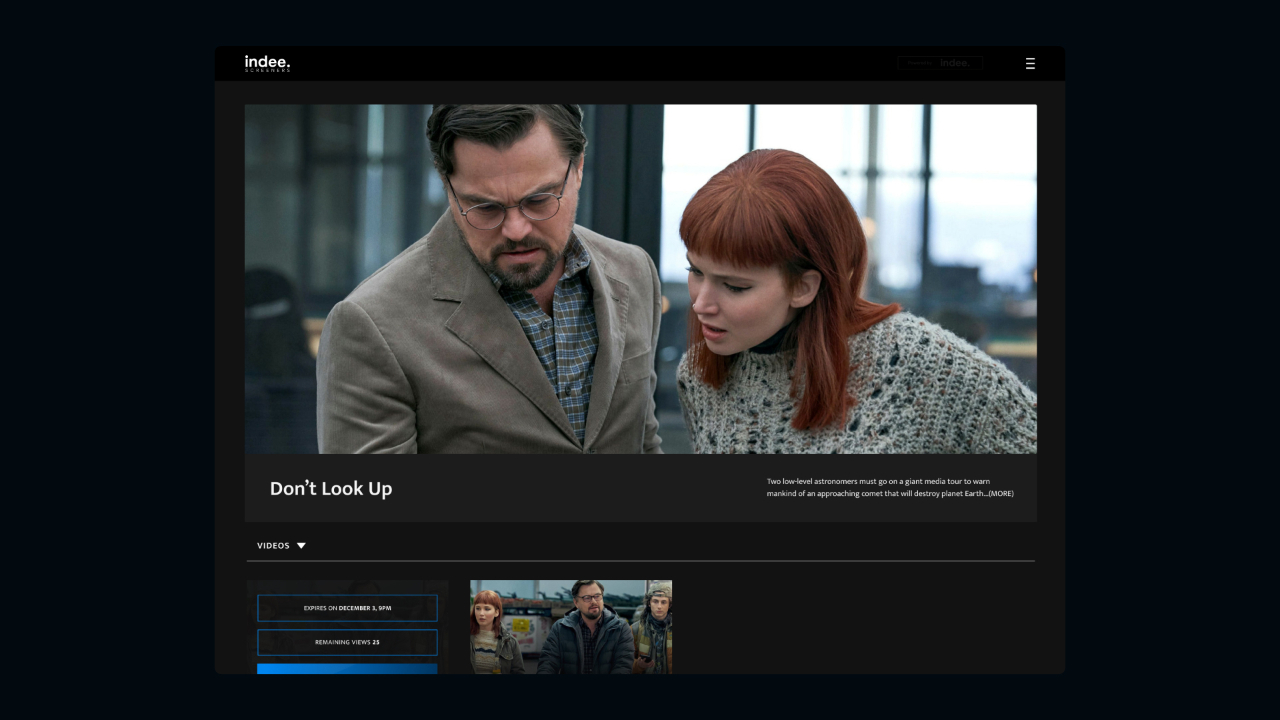Image resolution: width=1280 pixels, height=720 pixels.
Task: Click the 'Expires on December 3, 9PM' box
Action: click(x=347, y=608)
